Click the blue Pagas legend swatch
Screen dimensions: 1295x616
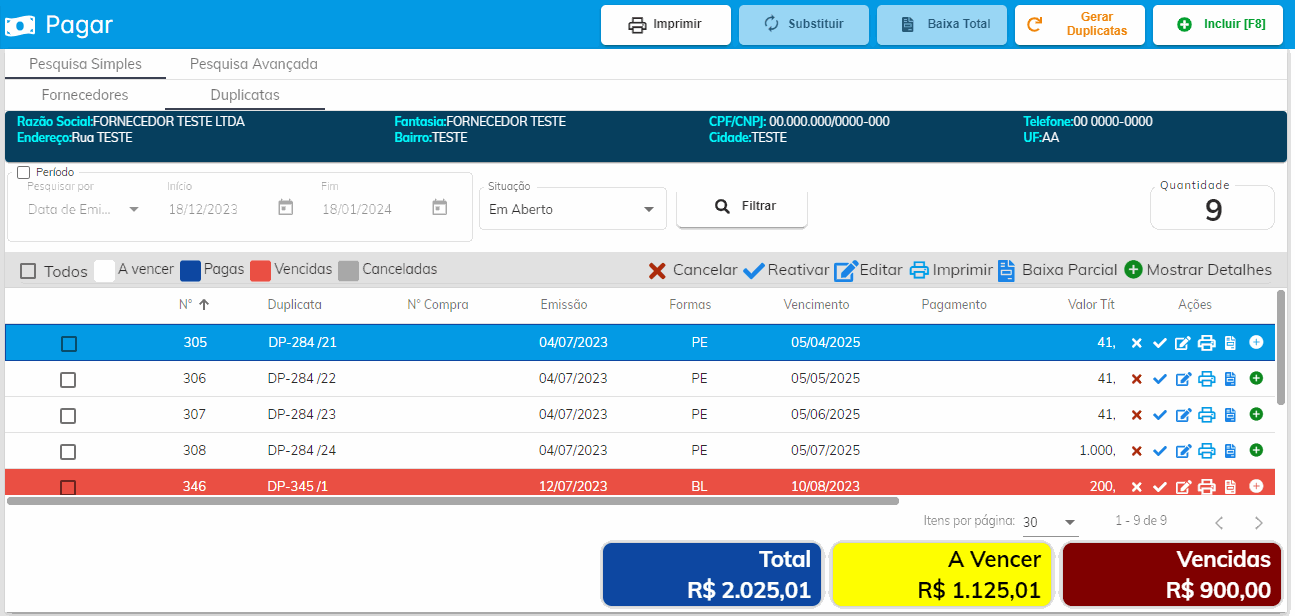[190, 270]
